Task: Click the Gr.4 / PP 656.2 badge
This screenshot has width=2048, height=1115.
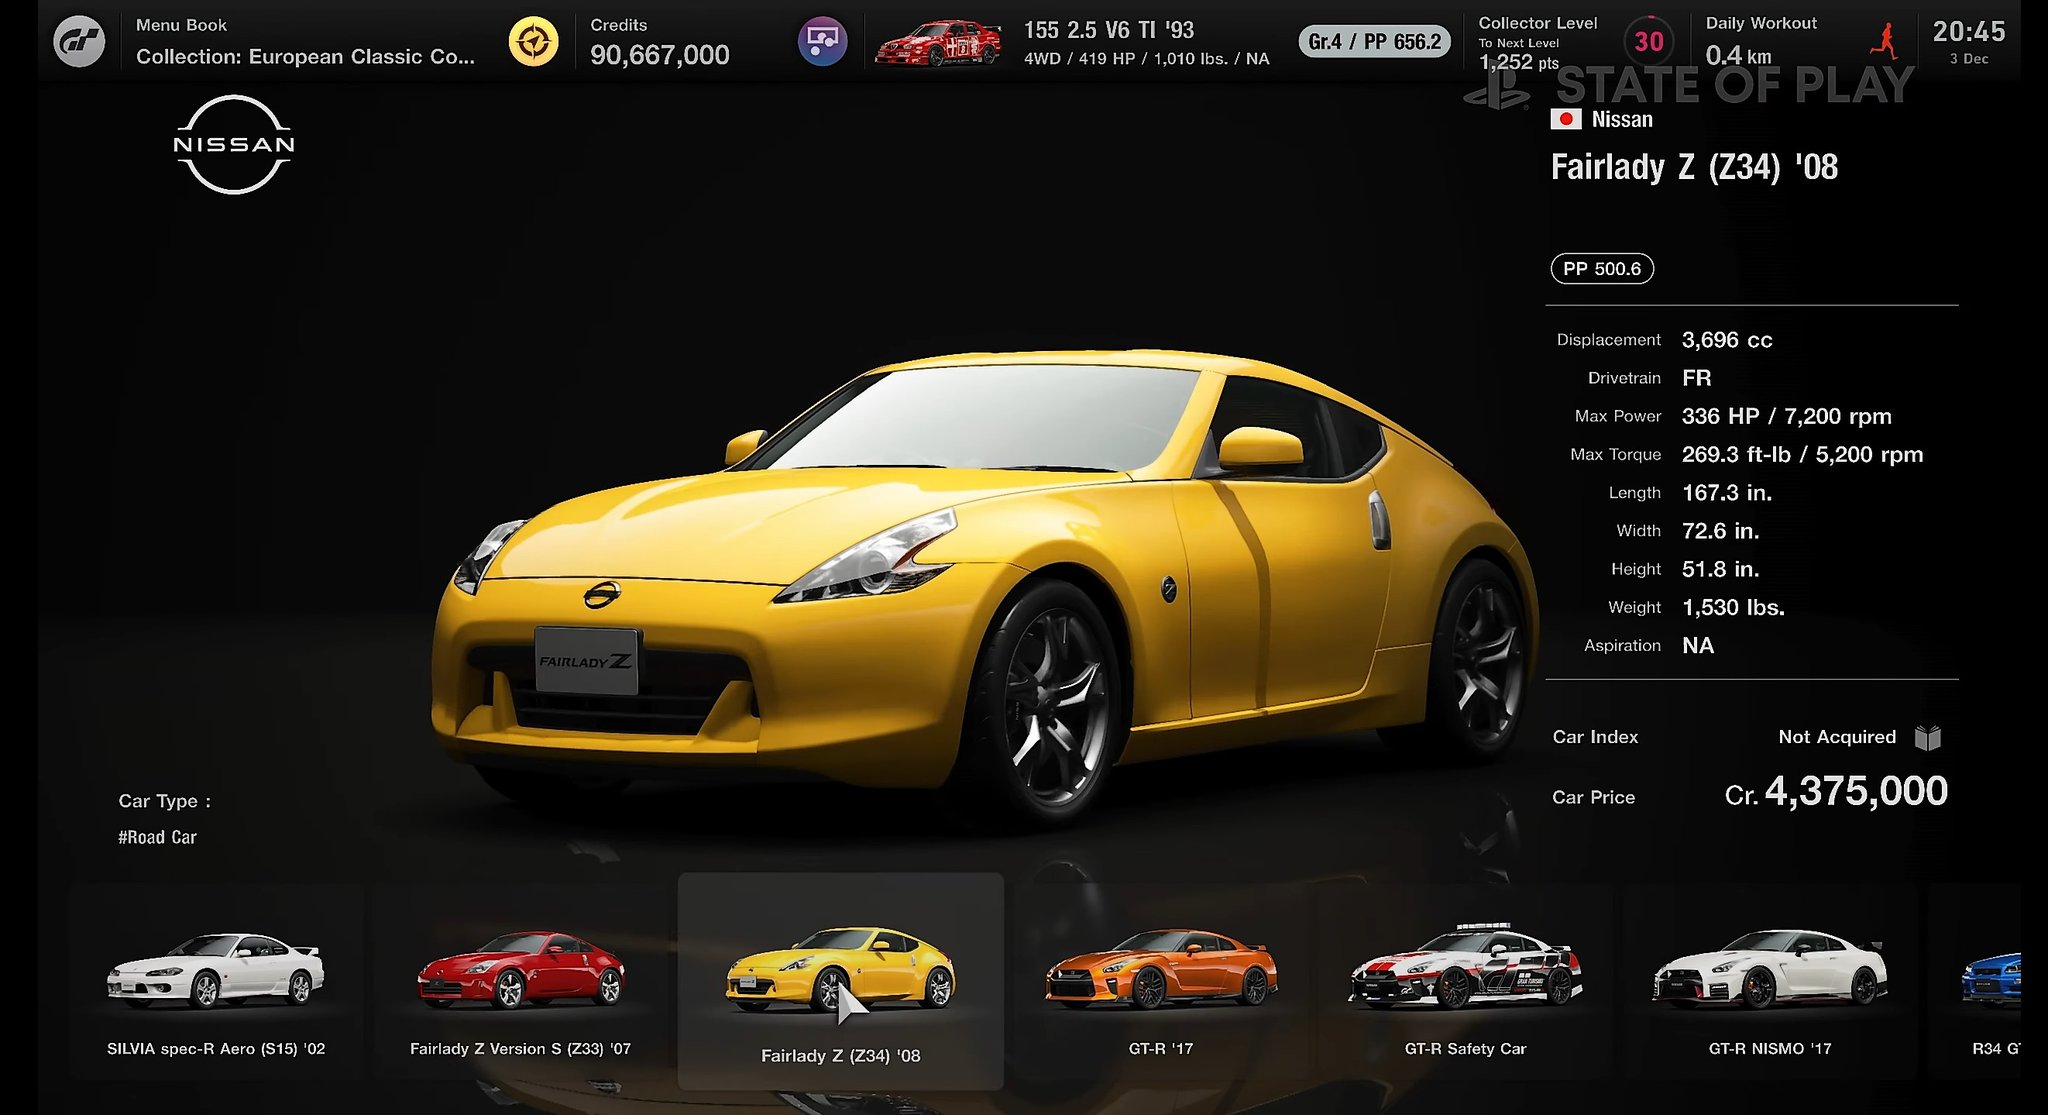Action: click(1375, 41)
